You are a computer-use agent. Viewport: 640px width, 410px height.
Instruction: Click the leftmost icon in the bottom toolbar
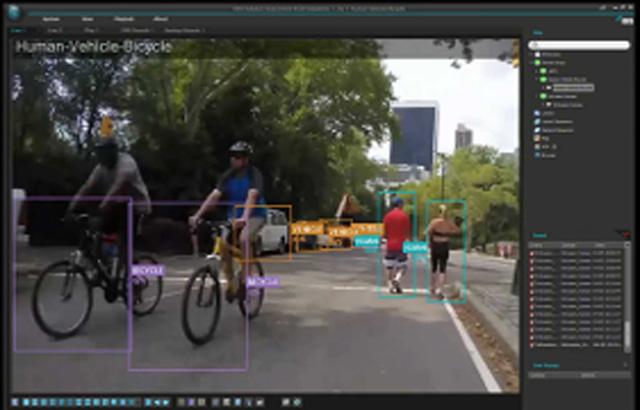tap(15, 402)
